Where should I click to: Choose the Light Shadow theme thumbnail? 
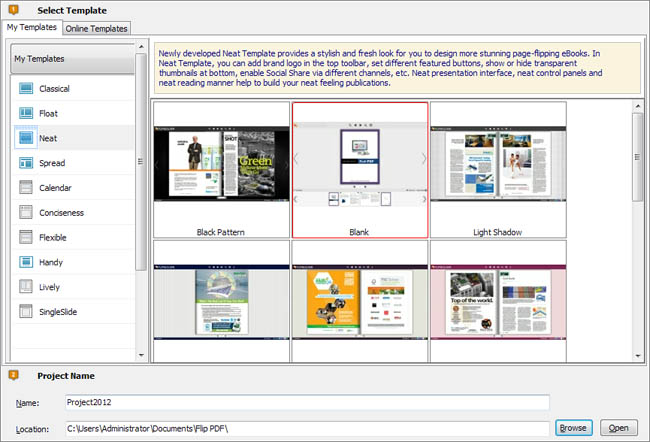tap(497, 166)
